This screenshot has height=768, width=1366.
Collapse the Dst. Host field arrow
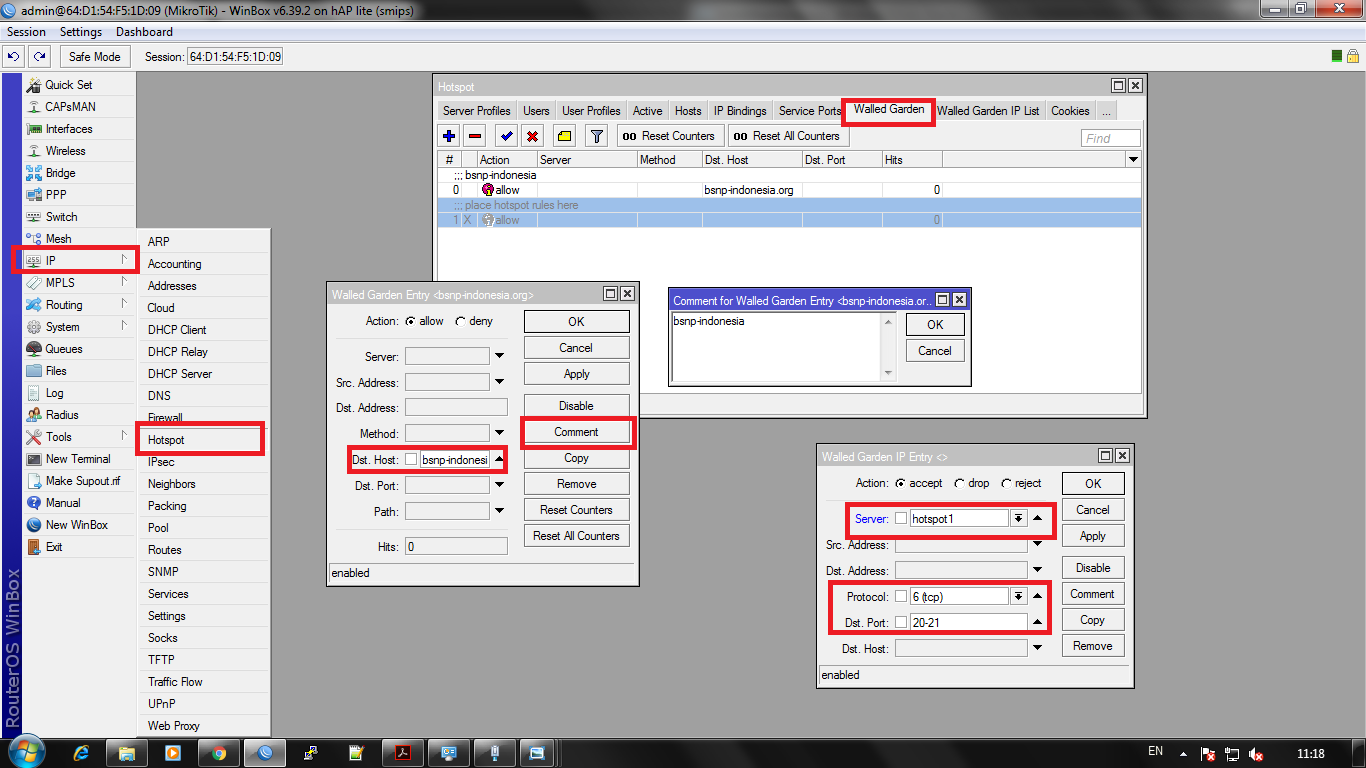499,460
